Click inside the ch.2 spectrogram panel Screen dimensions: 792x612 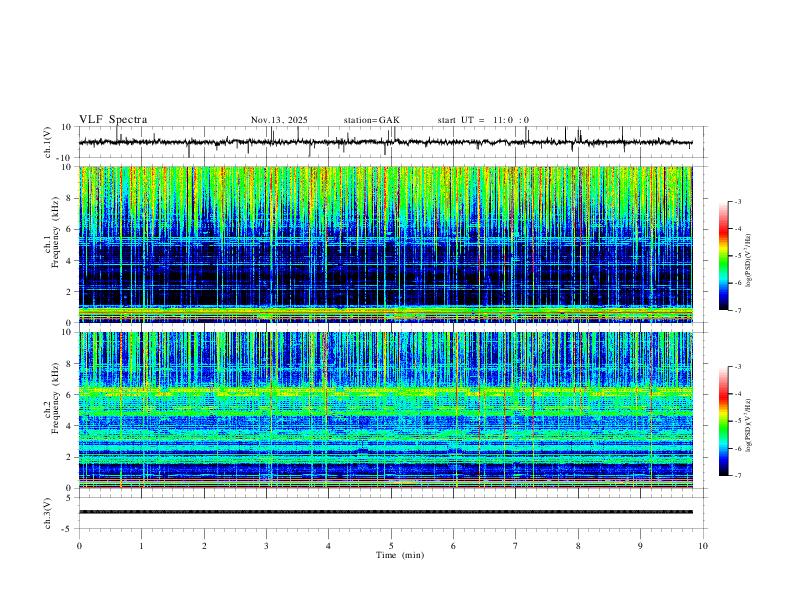(x=385, y=410)
